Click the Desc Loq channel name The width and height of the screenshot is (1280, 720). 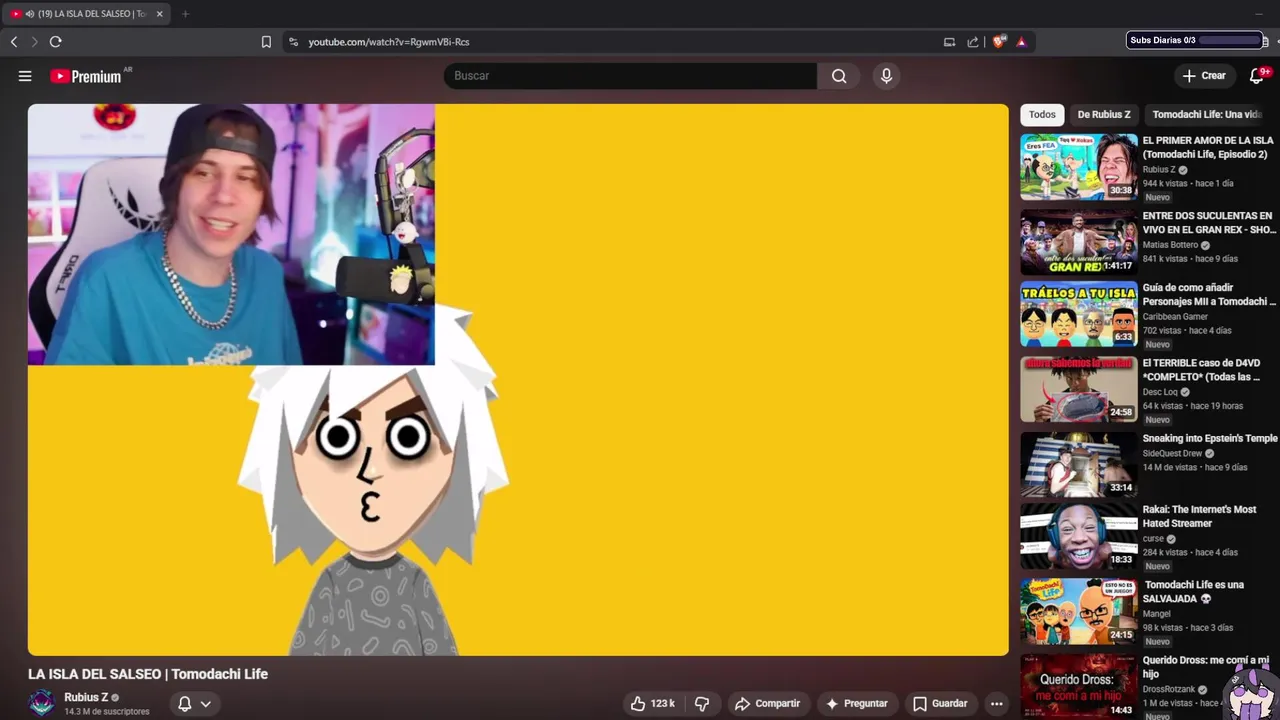coord(1160,392)
